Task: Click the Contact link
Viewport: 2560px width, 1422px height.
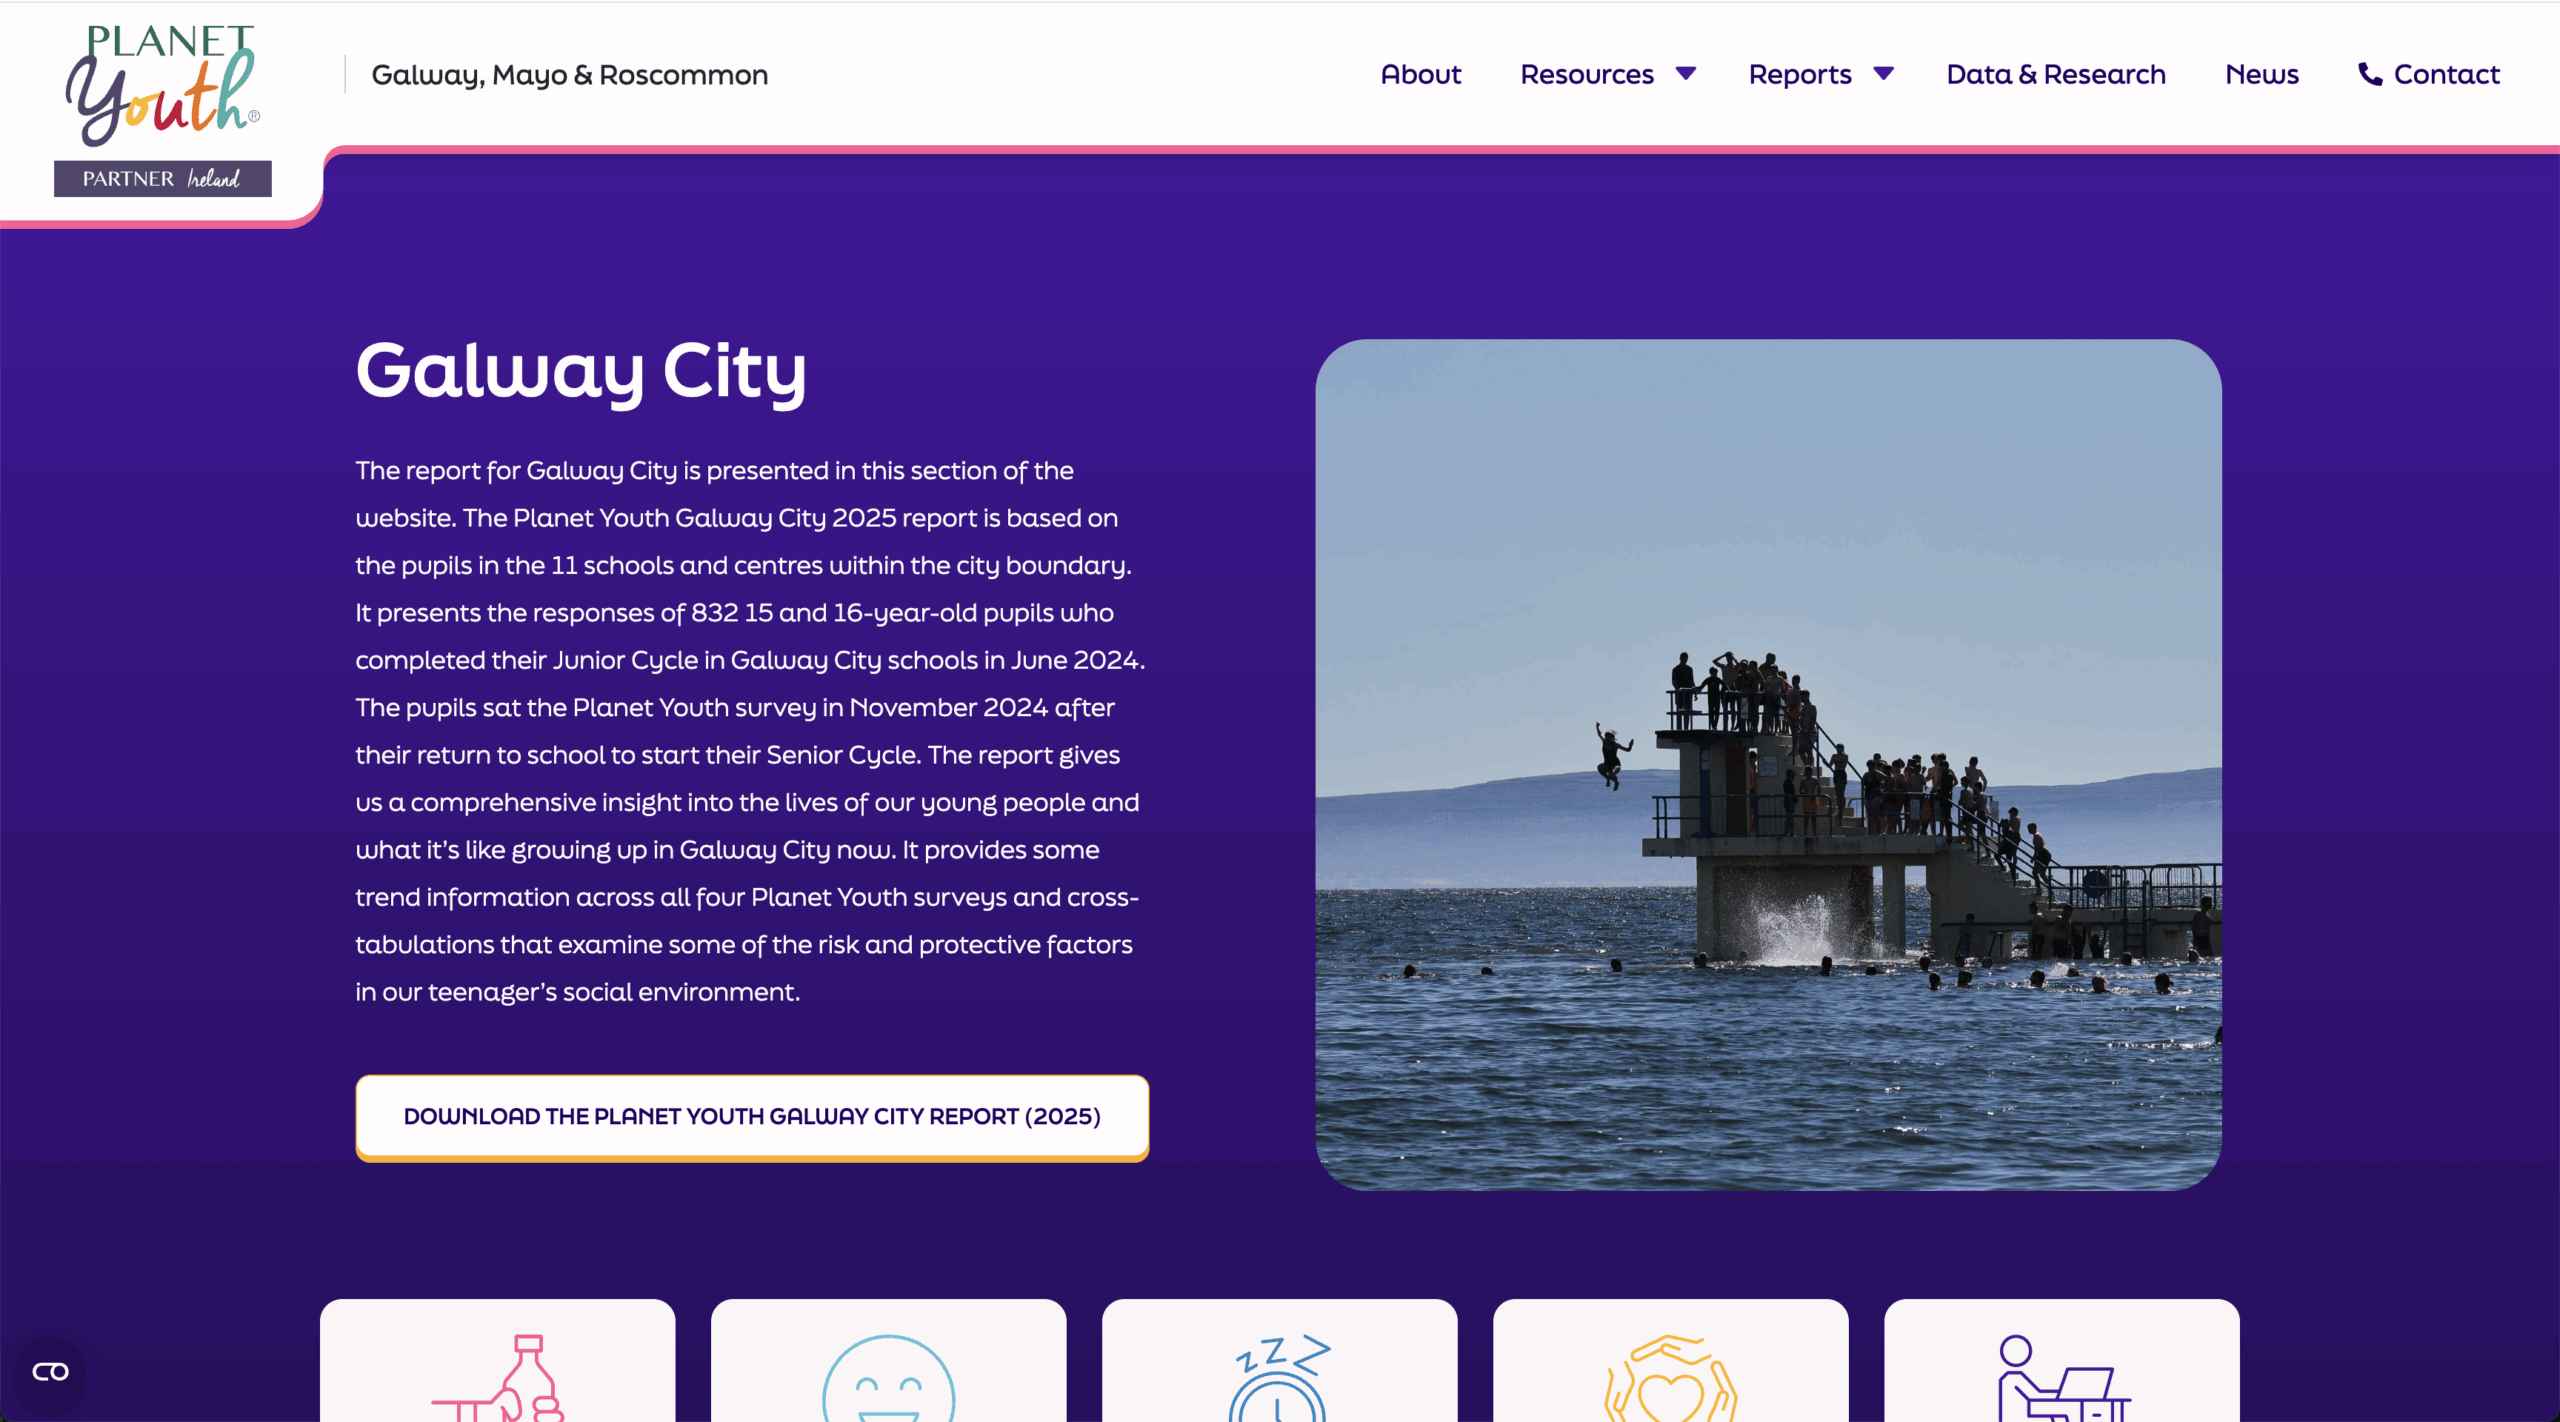Action: (2447, 74)
